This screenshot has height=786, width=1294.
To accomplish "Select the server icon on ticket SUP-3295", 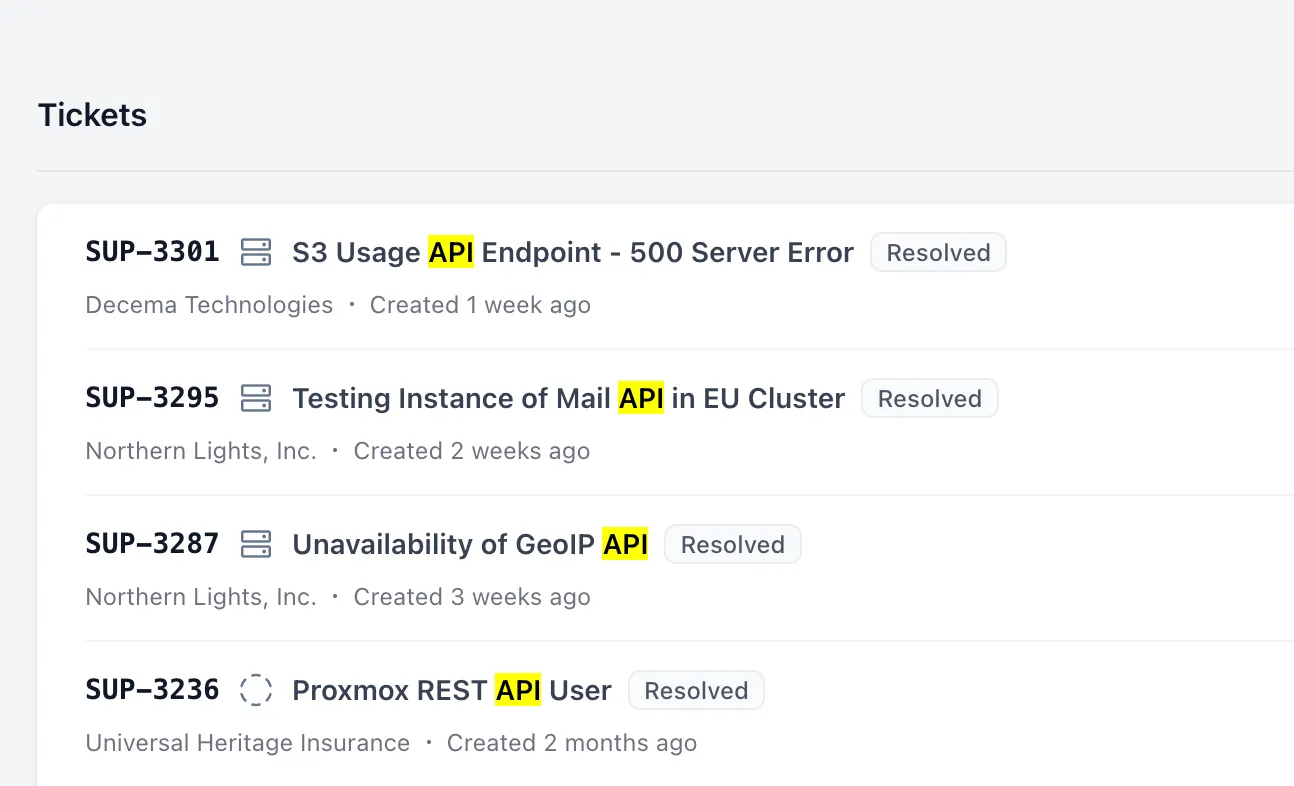I will click(256, 398).
